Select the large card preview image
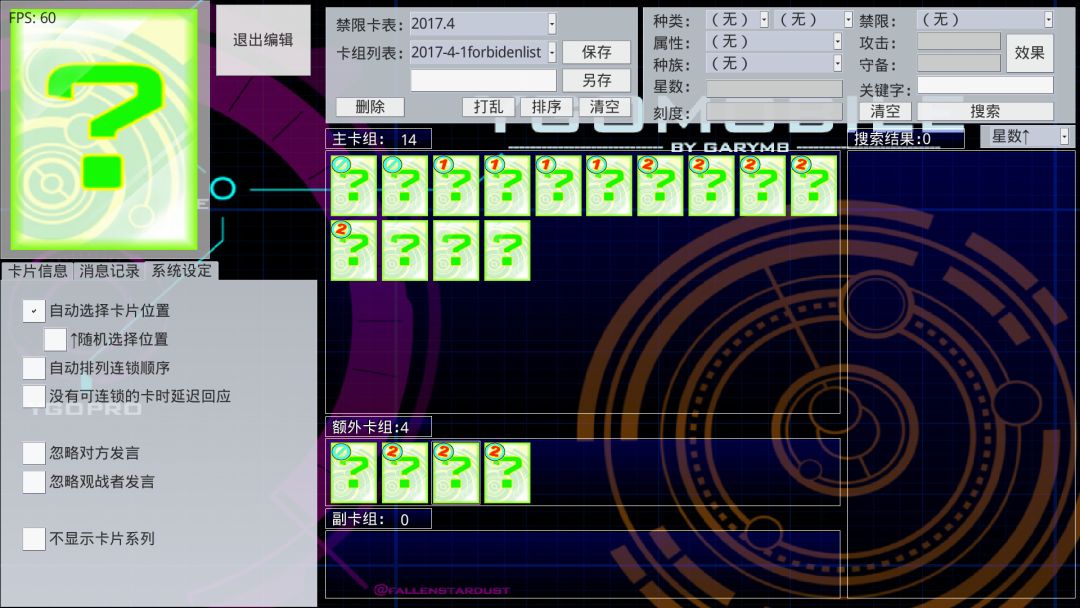The width and height of the screenshot is (1080, 608). pos(104,129)
